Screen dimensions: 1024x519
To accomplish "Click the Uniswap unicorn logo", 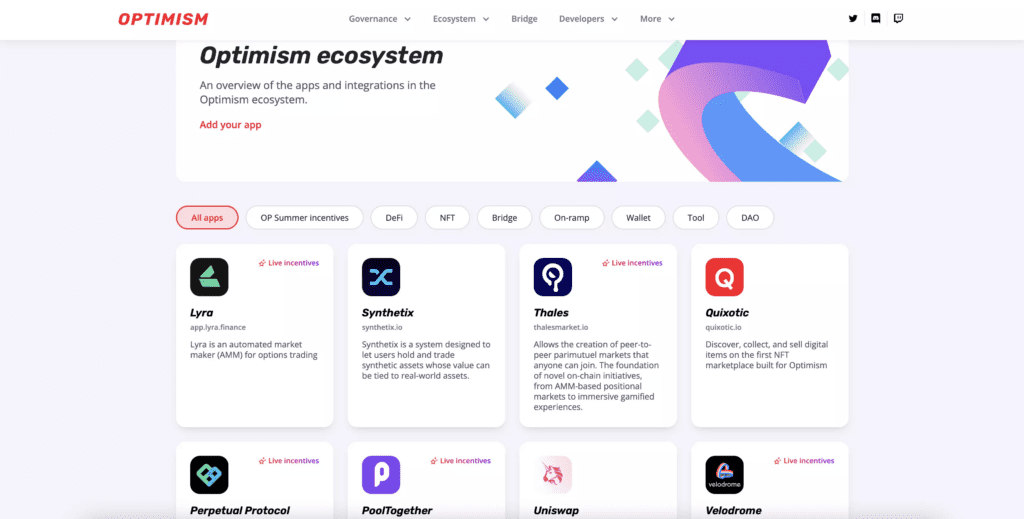I will 552,475.
